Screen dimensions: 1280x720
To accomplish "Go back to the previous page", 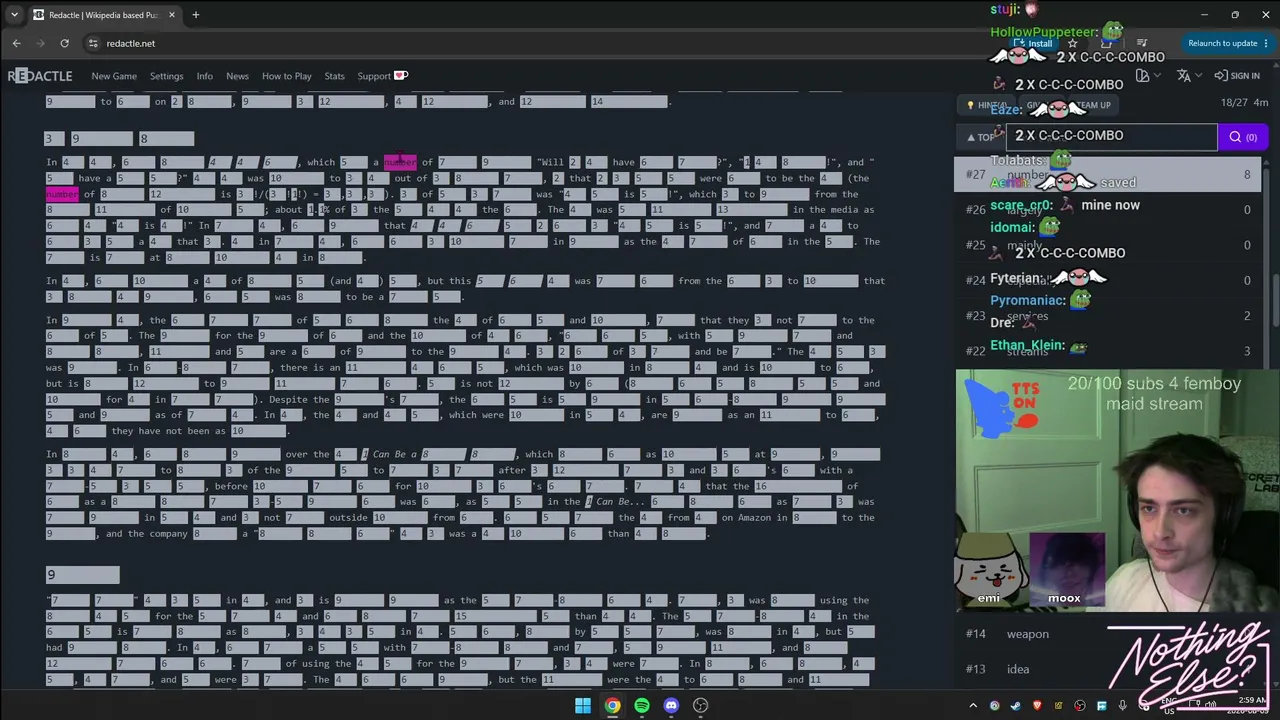I will pyautogui.click(x=16, y=43).
